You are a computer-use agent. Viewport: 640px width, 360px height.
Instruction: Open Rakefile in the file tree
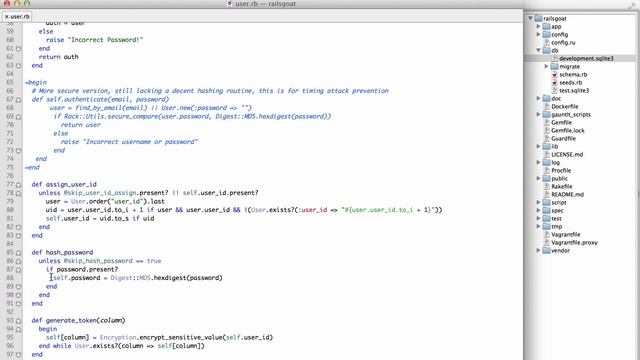(562, 186)
